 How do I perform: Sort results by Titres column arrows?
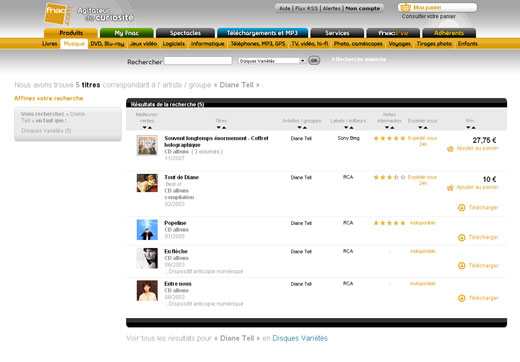pos(221,128)
